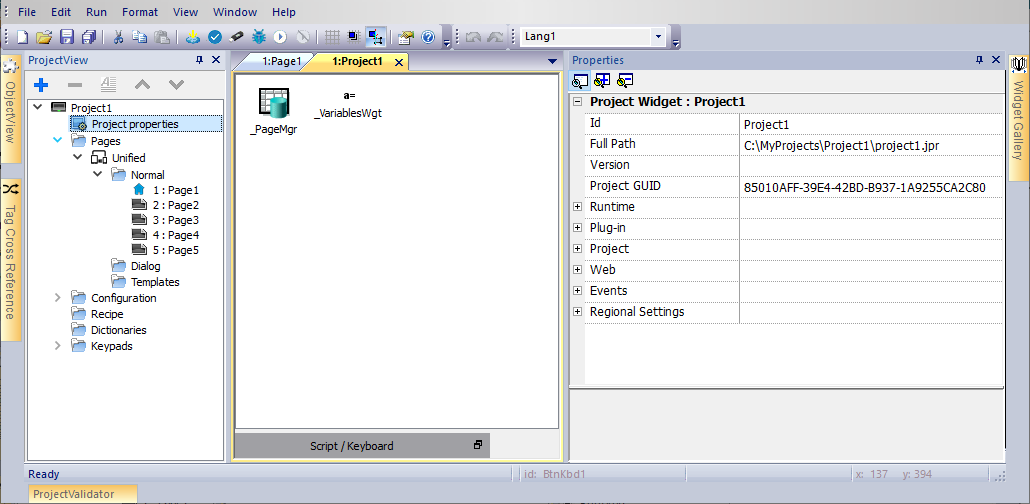The height and width of the screenshot is (504, 1030).
Task: Click the Undo arrow icon
Action: pyautogui.click(x=472, y=37)
